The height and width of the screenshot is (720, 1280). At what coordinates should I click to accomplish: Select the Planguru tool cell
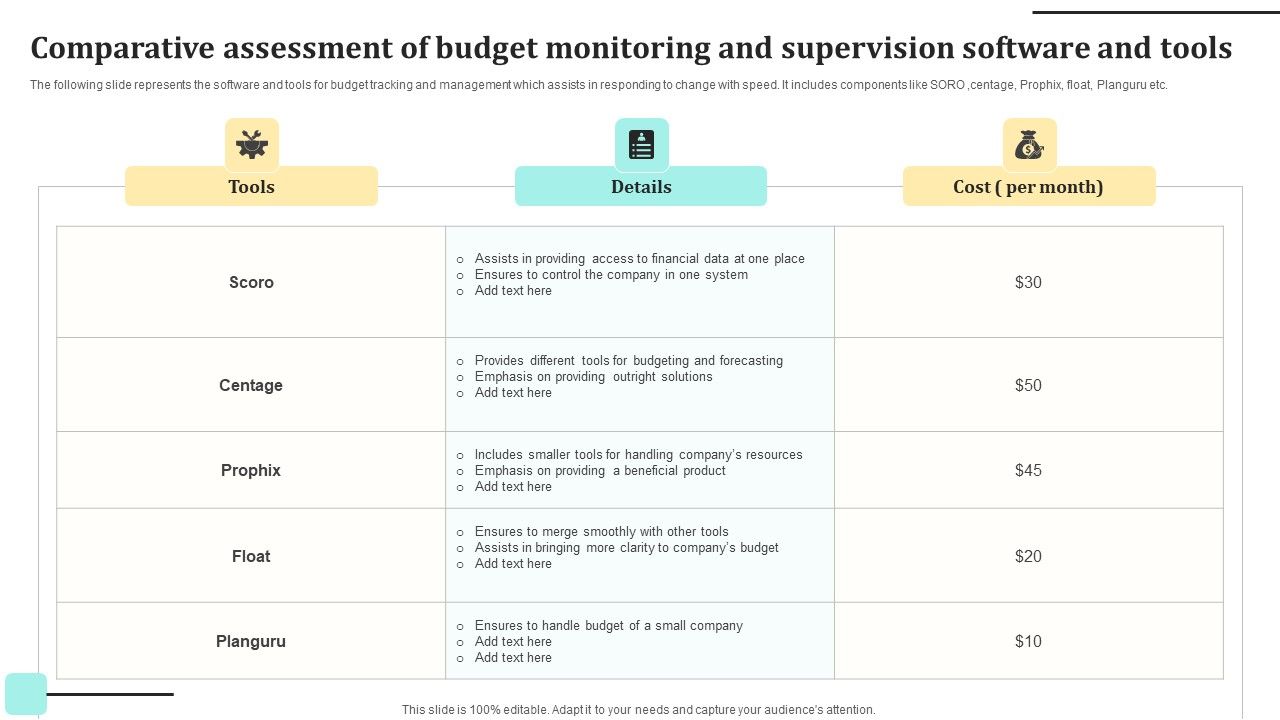tap(251, 641)
